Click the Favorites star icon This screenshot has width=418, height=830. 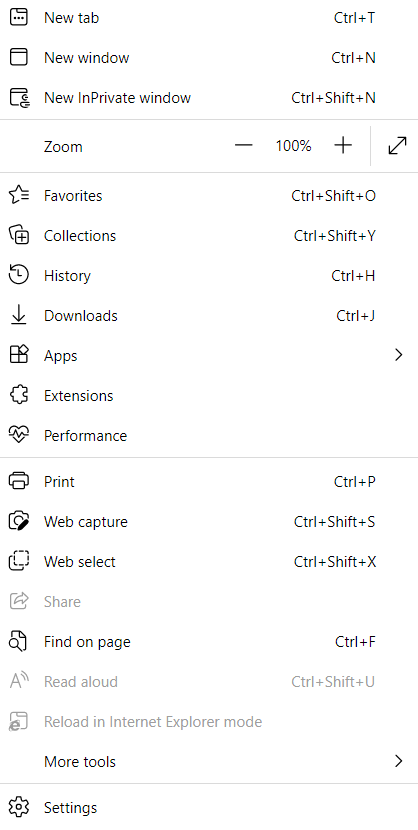[x=19, y=195]
